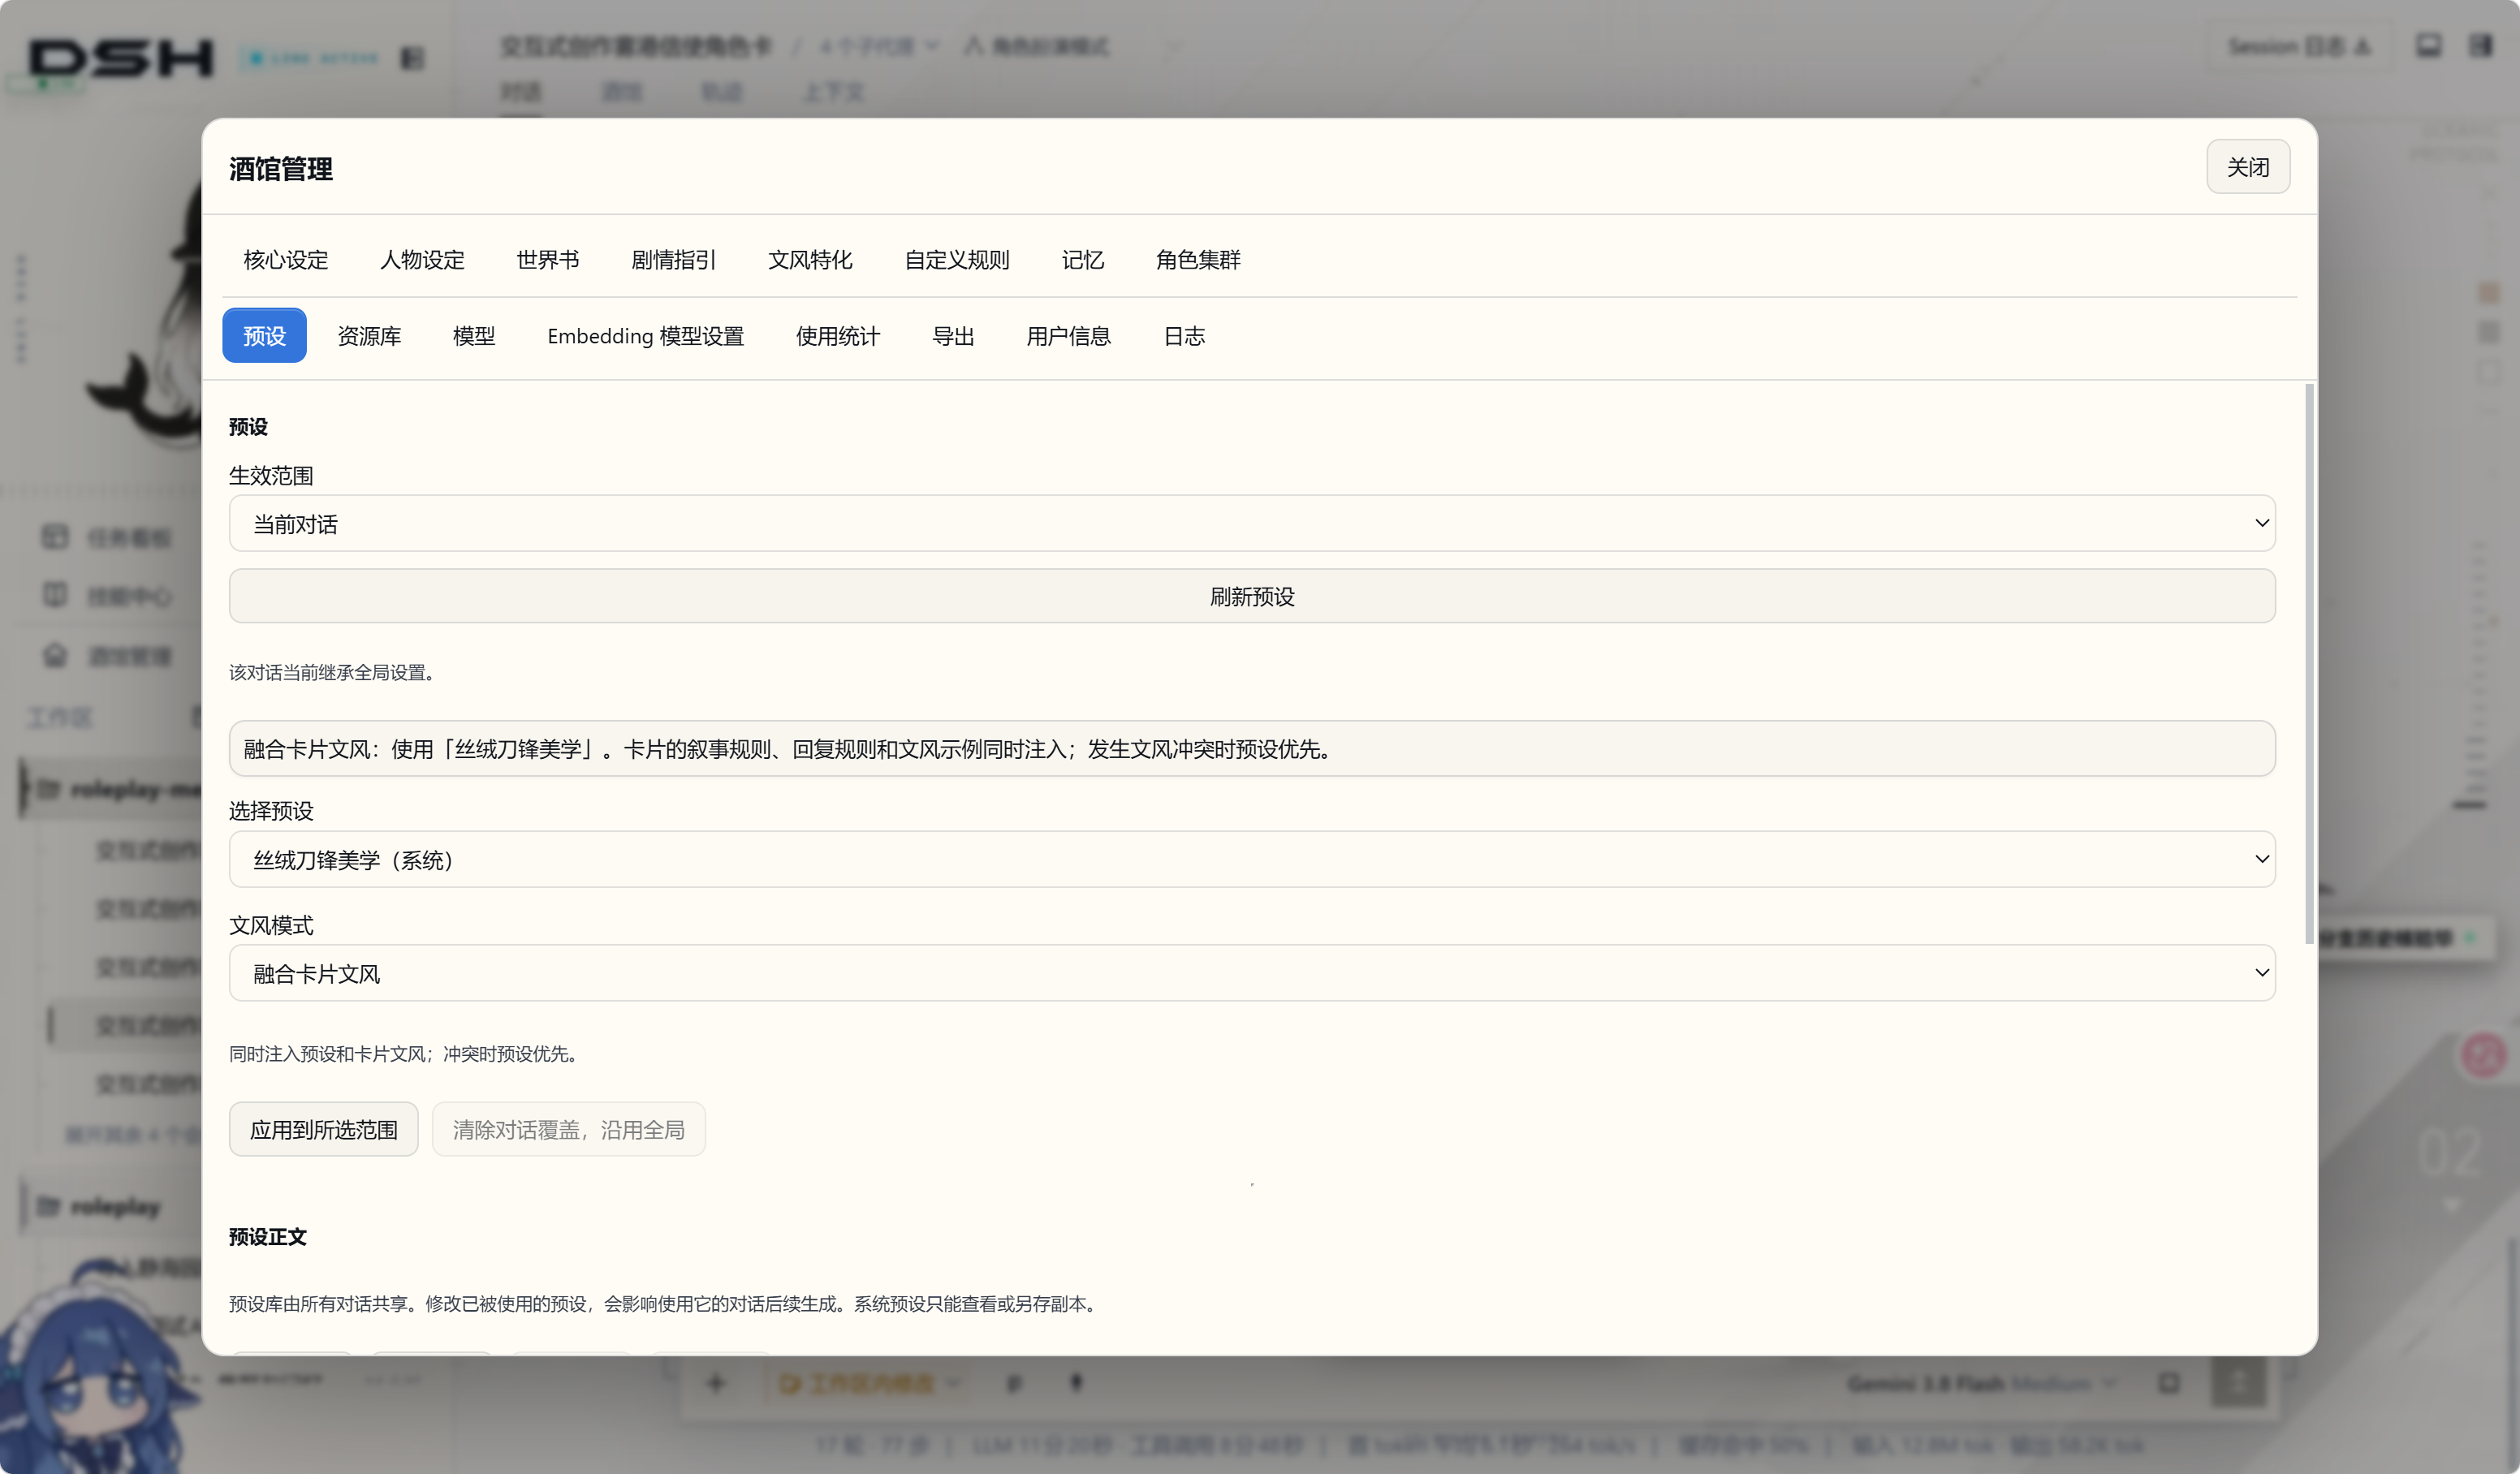The height and width of the screenshot is (1474, 2520).
Task: Go to the 导出 tab
Action: point(953,336)
